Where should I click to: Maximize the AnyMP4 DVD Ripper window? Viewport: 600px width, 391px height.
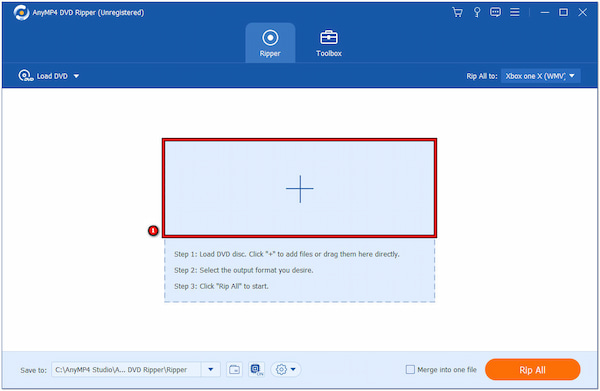pyautogui.click(x=563, y=13)
